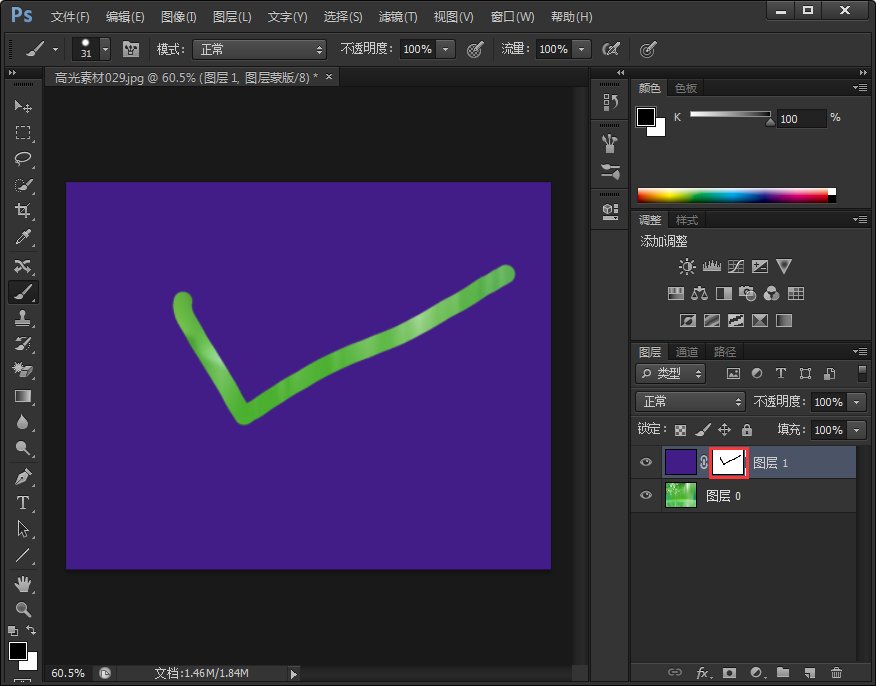Select the Crop tool

pos(23,210)
